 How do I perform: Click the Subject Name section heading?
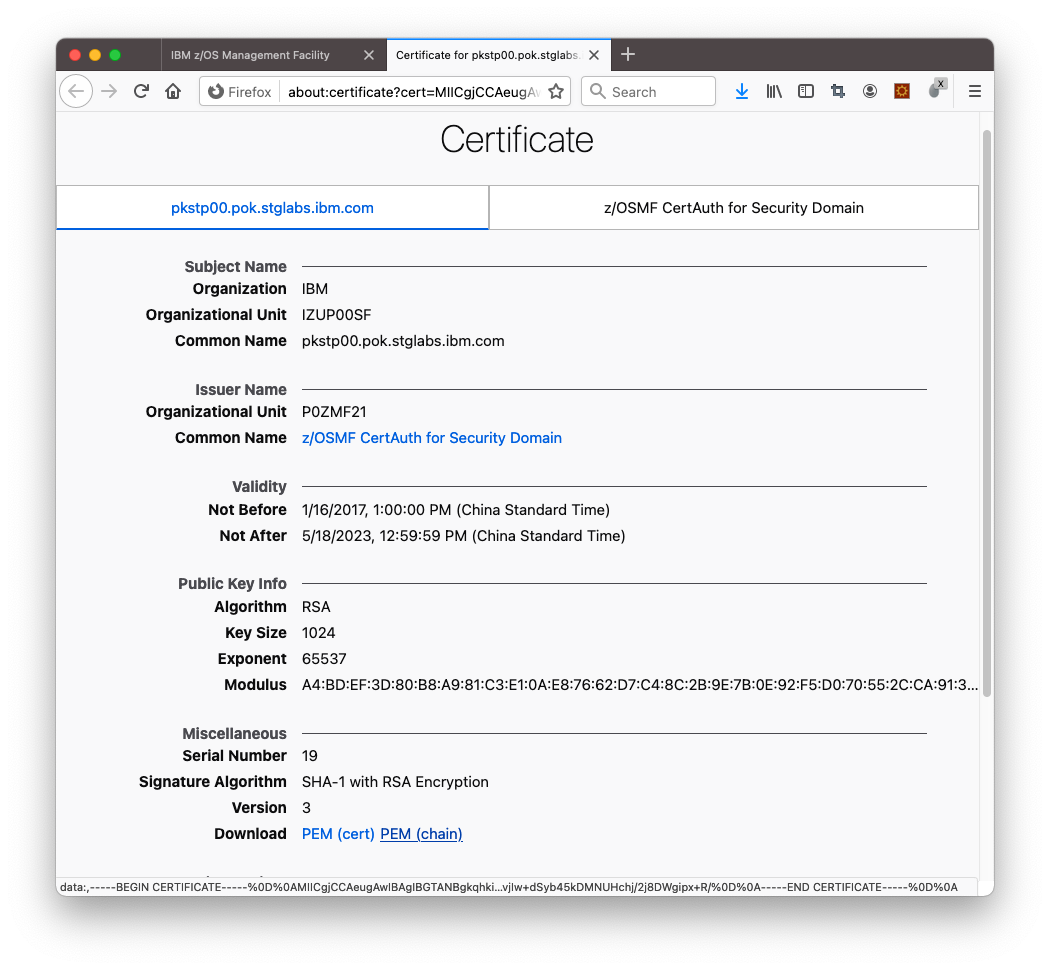click(235, 266)
